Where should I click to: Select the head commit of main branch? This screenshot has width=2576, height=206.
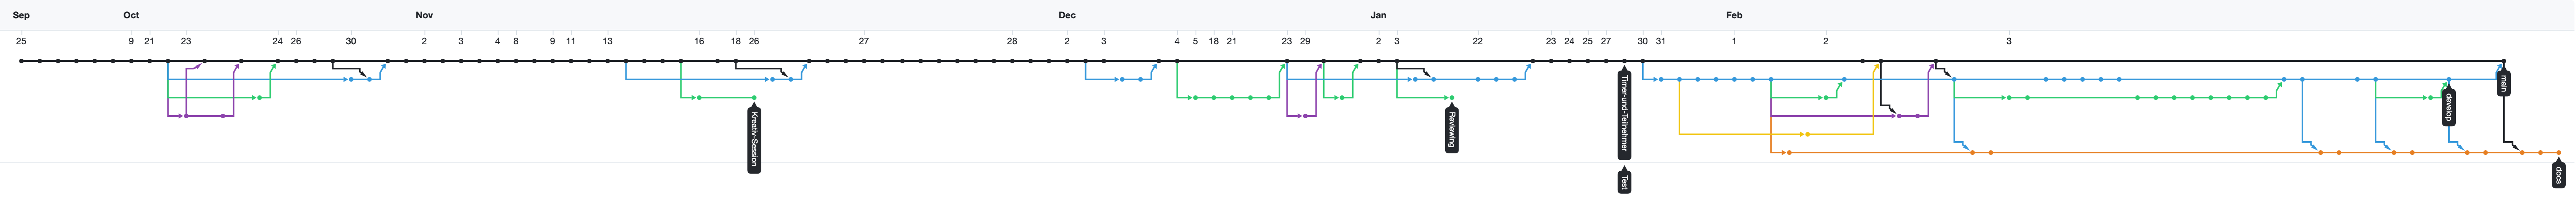click(x=2503, y=61)
